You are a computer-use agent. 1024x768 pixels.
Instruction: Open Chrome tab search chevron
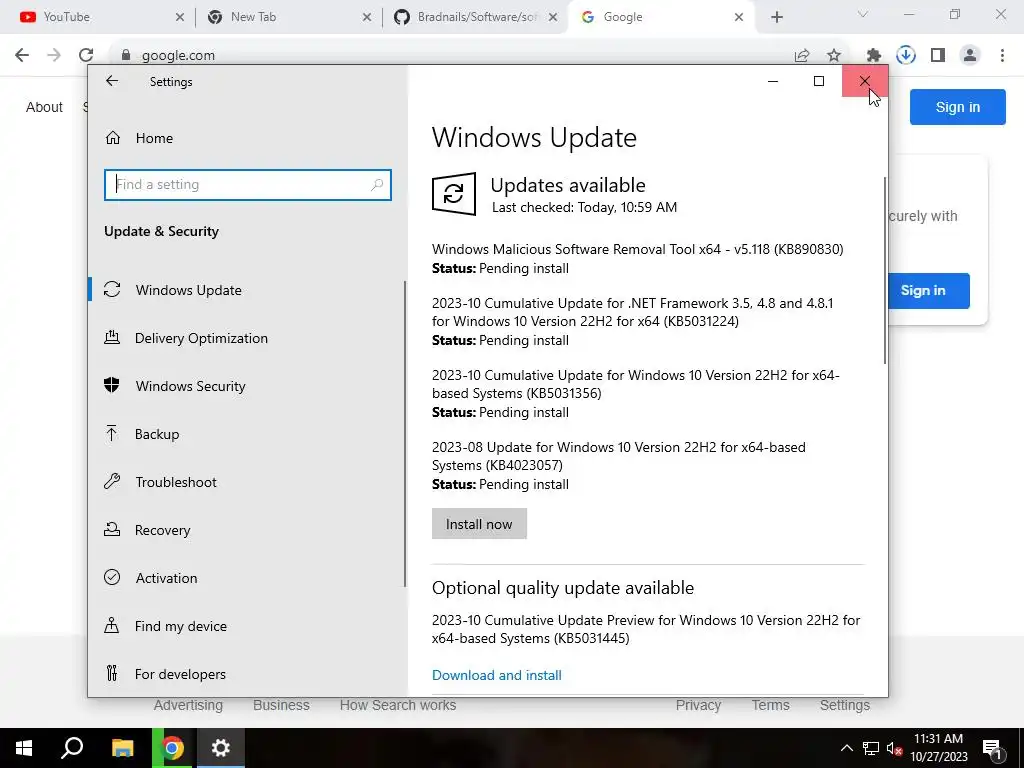click(x=863, y=14)
